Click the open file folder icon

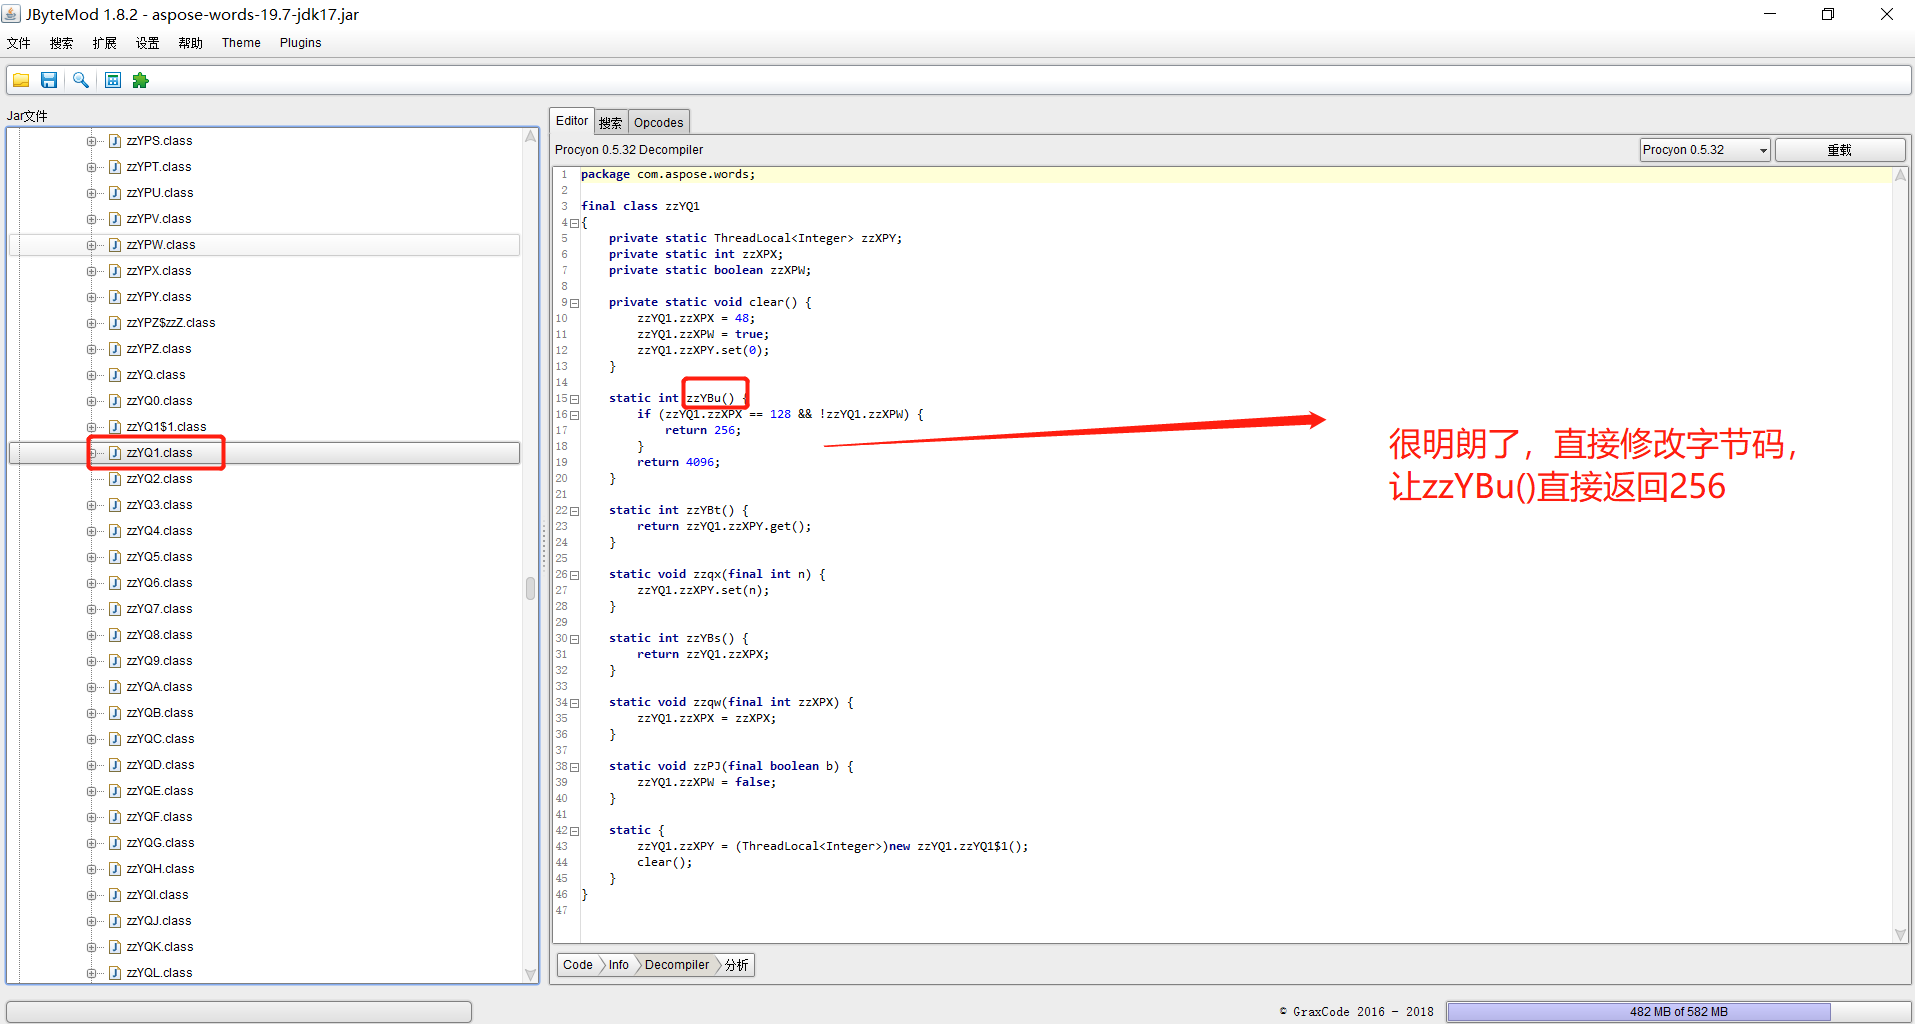tap(21, 80)
